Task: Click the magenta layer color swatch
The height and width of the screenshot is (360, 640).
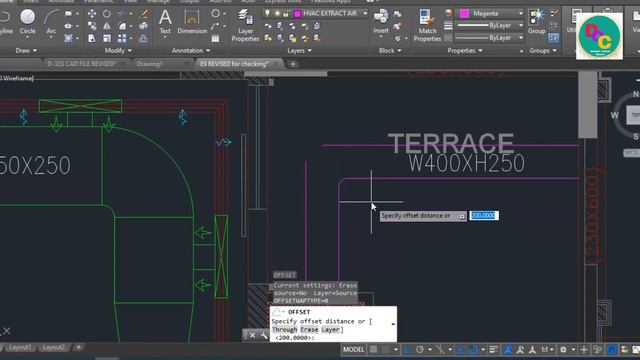Action: [x=297, y=14]
